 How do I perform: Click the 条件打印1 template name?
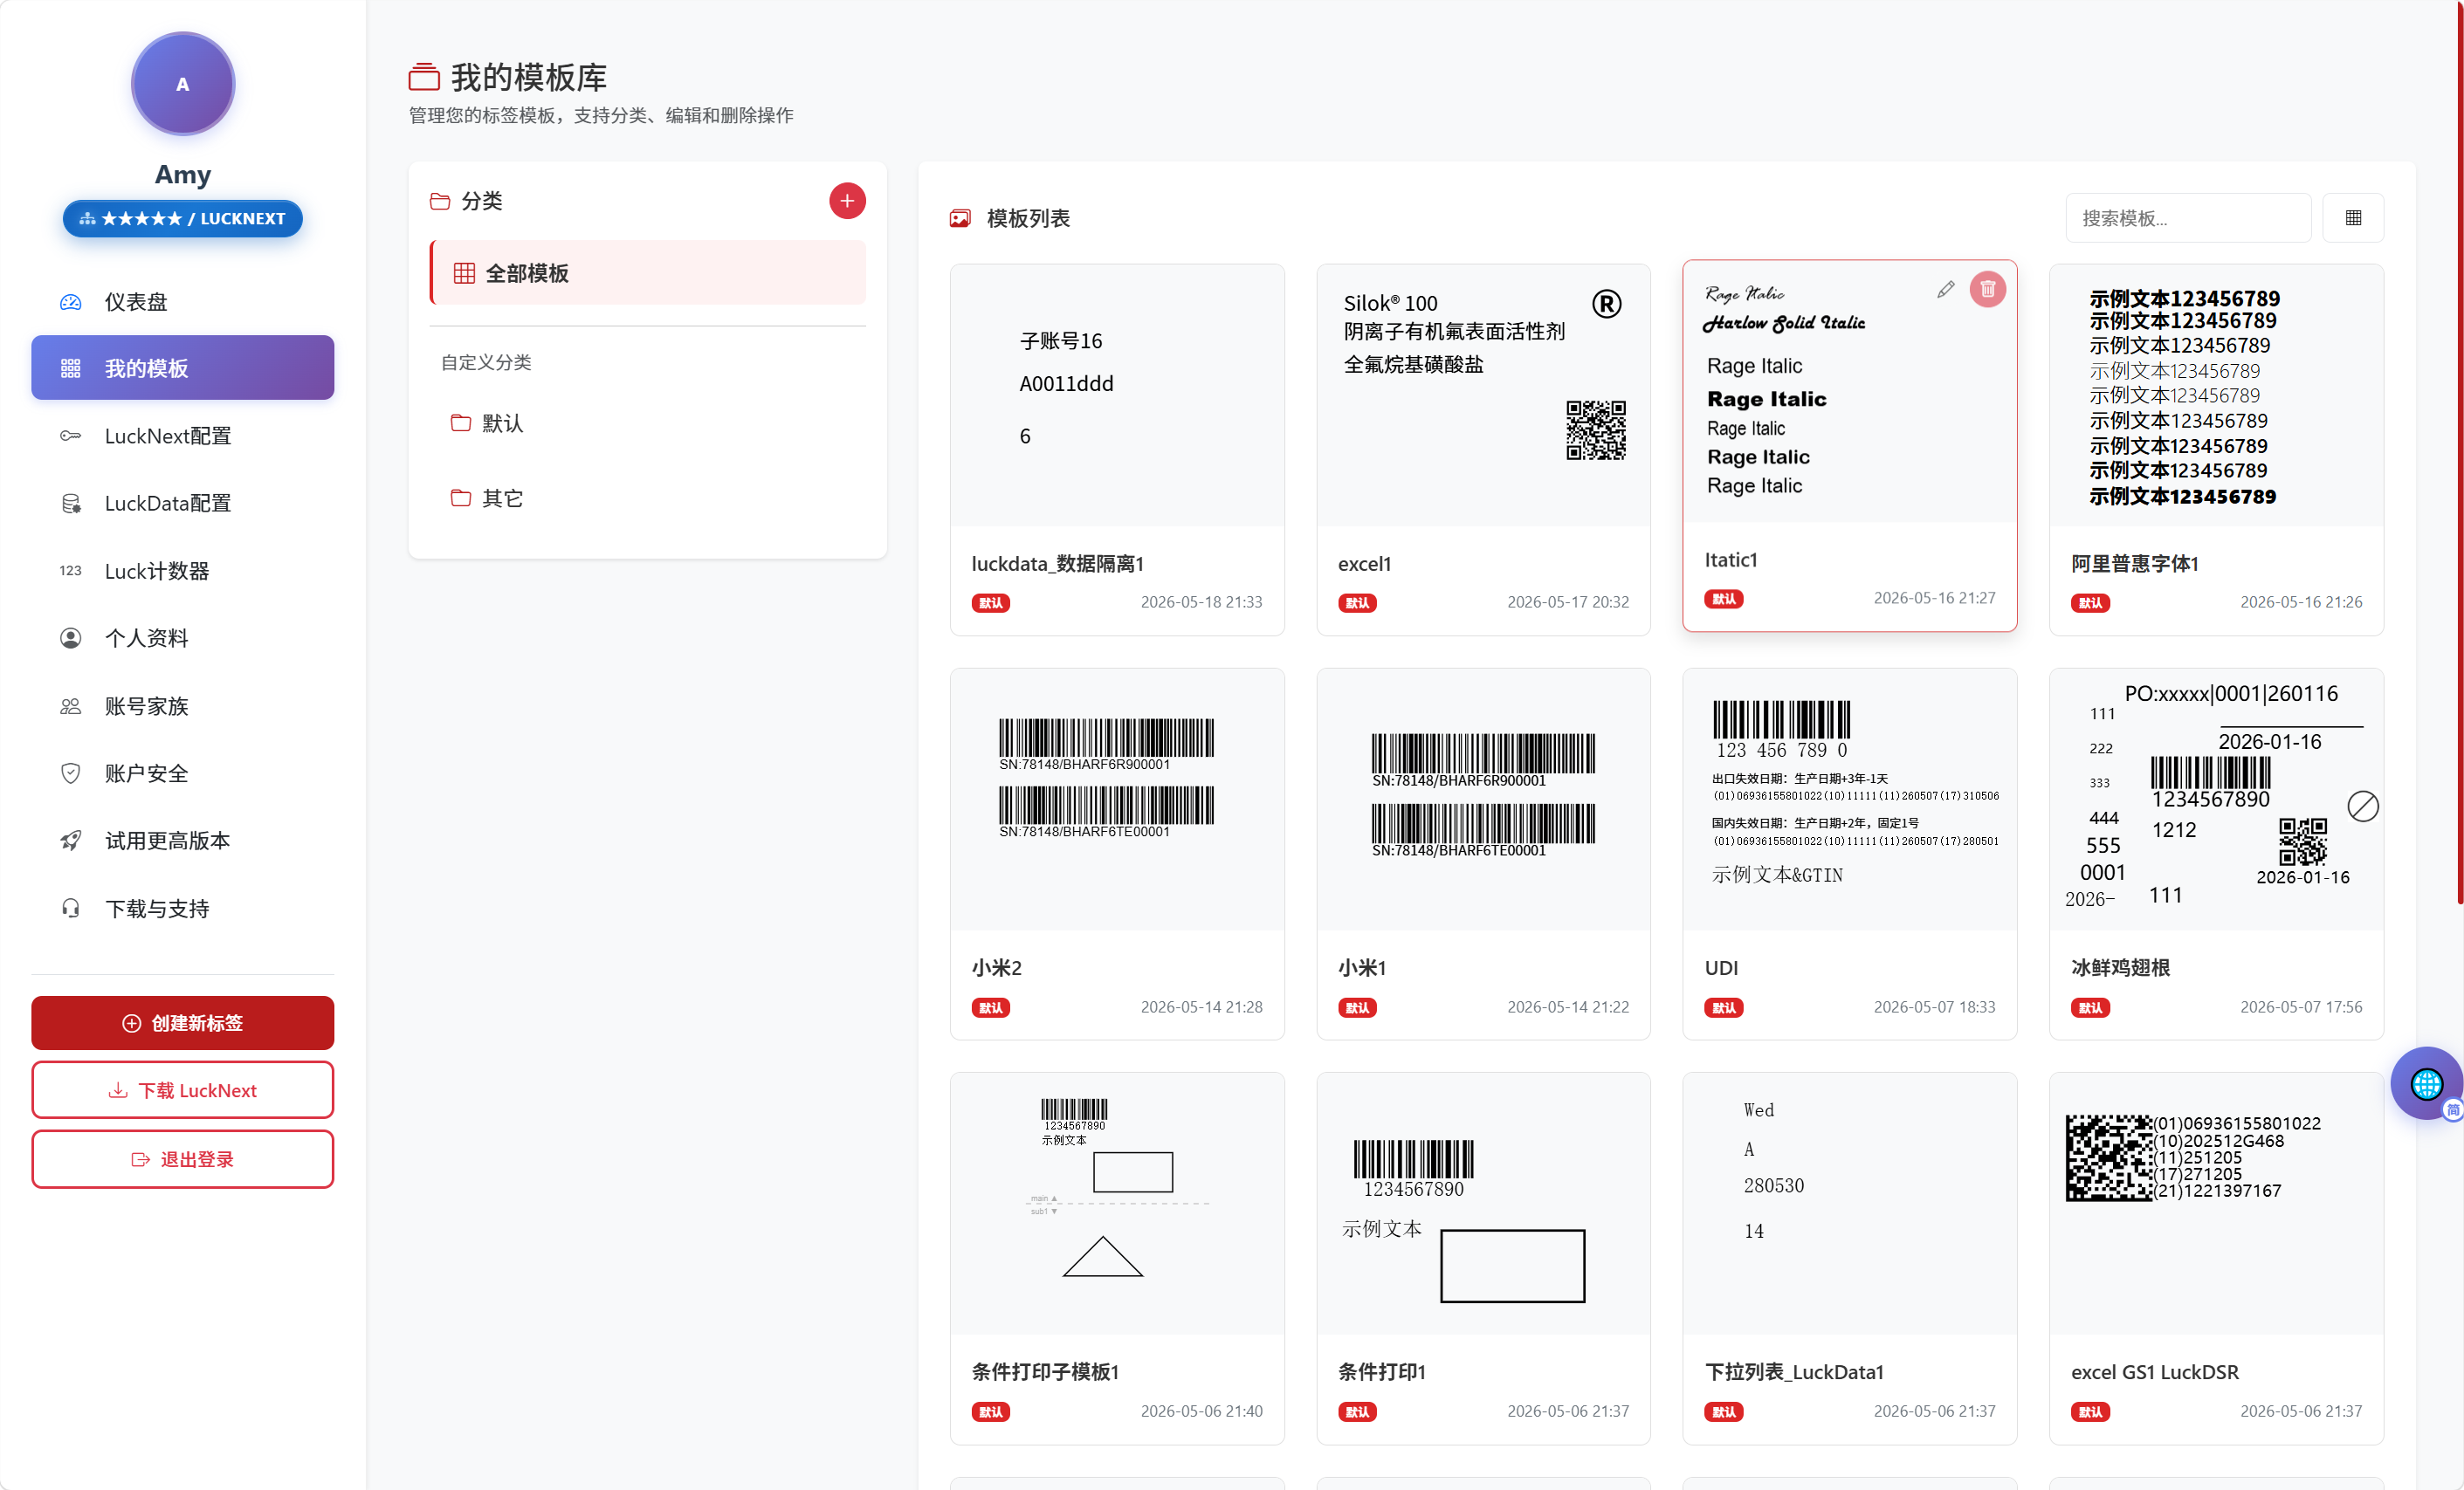[1382, 1372]
